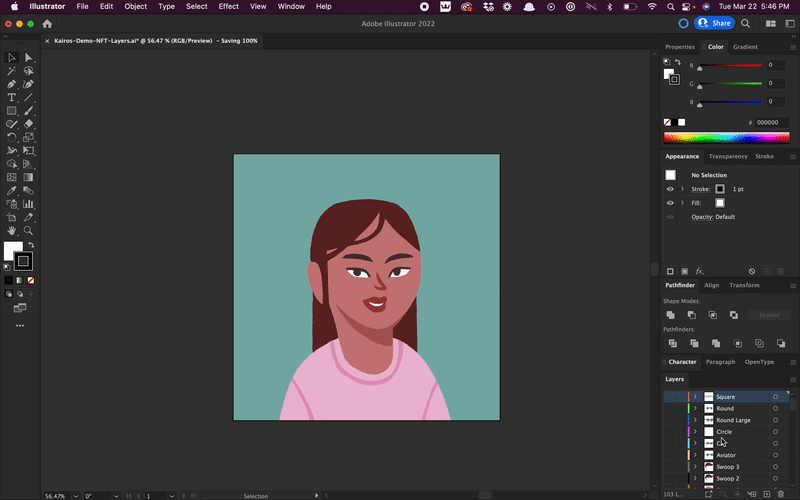Expand the Aviator layer
Screen dimensions: 800x500
tap(695, 455)
